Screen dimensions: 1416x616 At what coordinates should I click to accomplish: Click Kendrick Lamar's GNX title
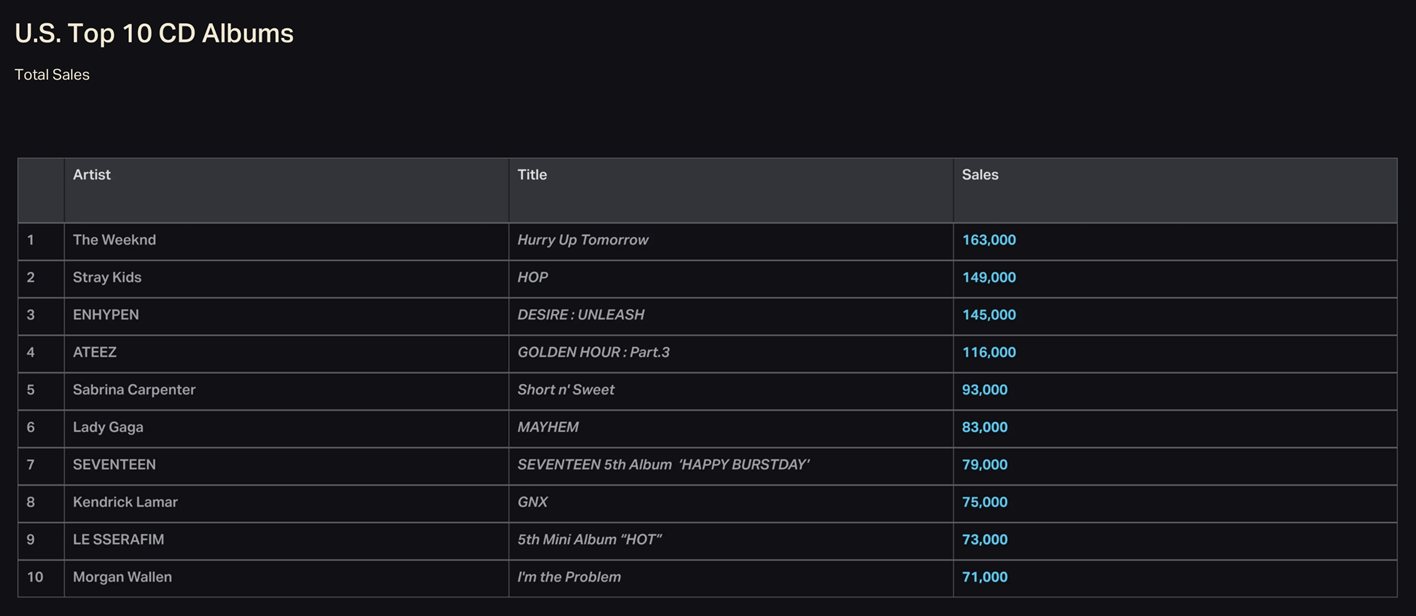pos(533,502)
